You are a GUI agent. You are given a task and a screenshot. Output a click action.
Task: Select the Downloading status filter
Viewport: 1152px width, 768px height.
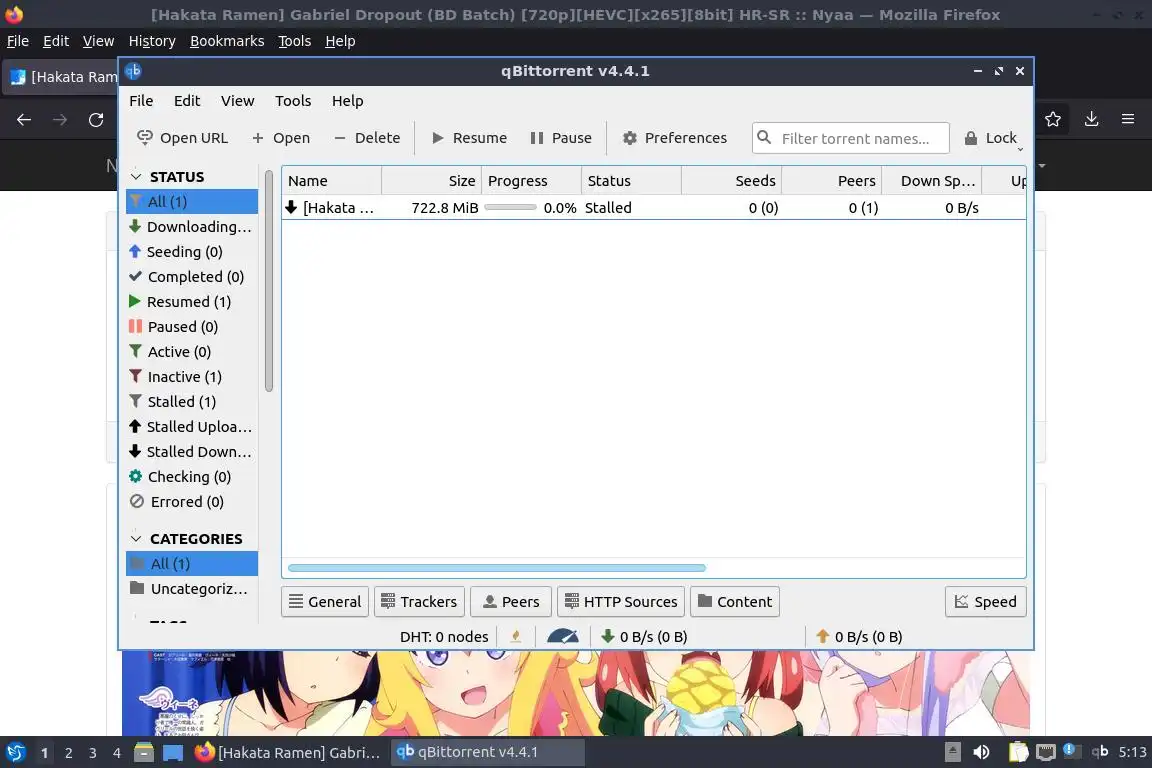[192, 226]
